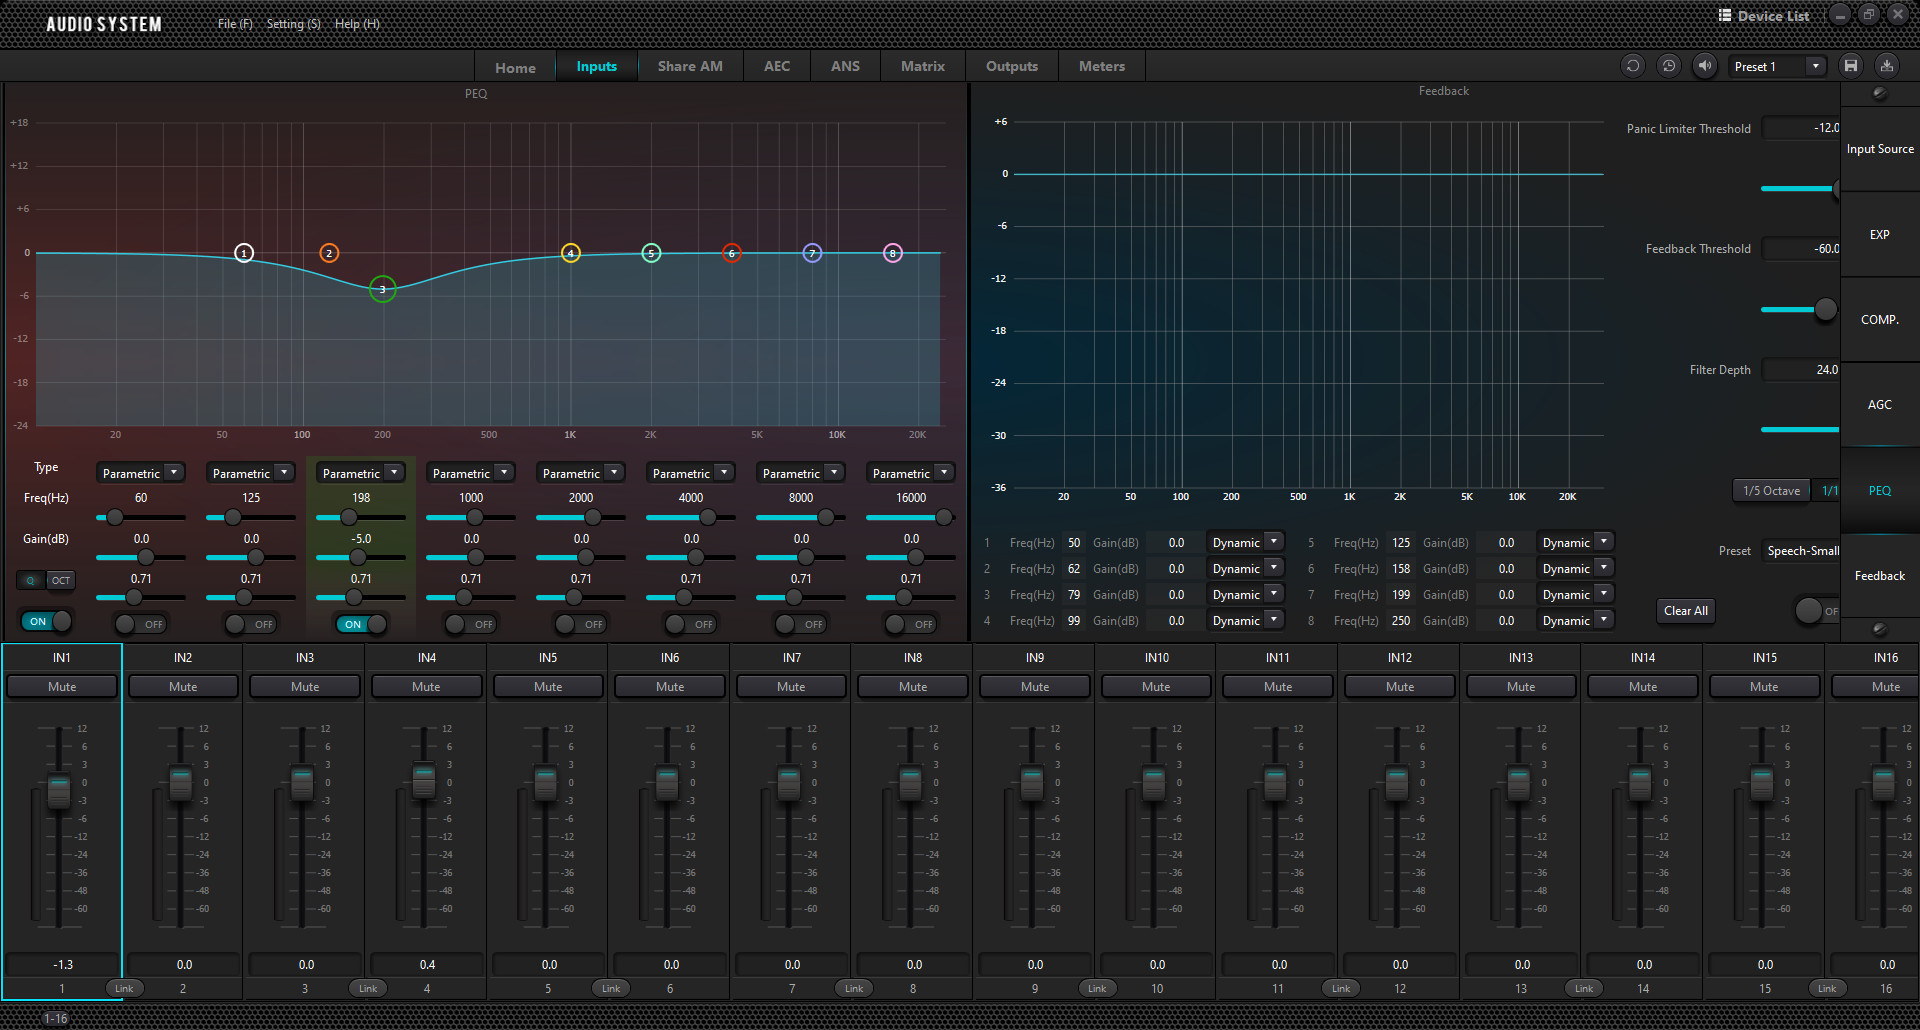Click Link between channels 7 and 8
The width and height of the screenshot is (1920, 1030).
point(854,988)
